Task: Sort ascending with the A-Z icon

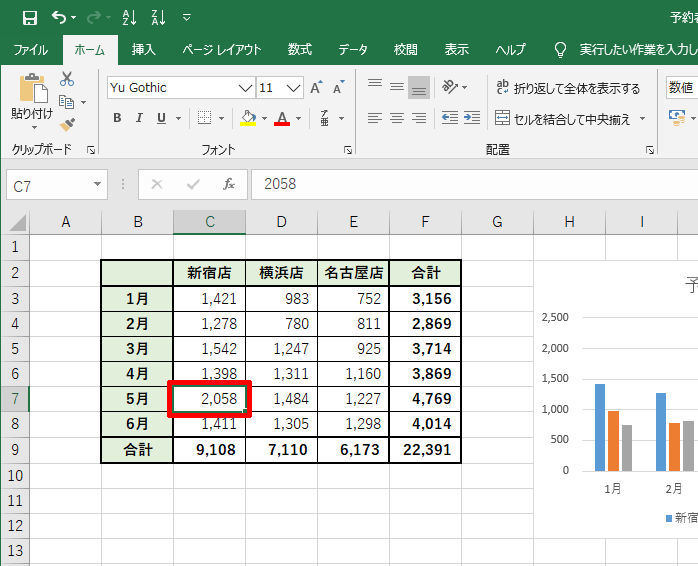Action: [129, 17]
